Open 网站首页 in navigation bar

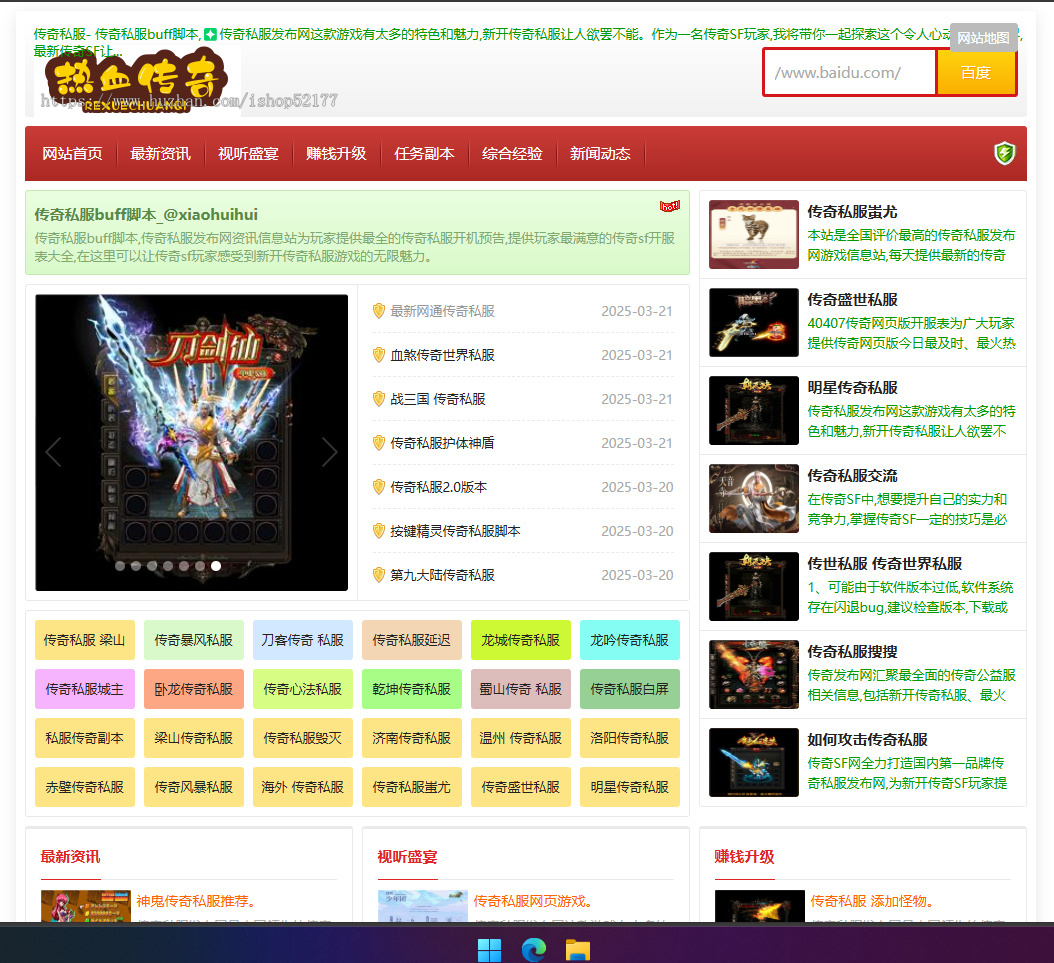(72, 154)
